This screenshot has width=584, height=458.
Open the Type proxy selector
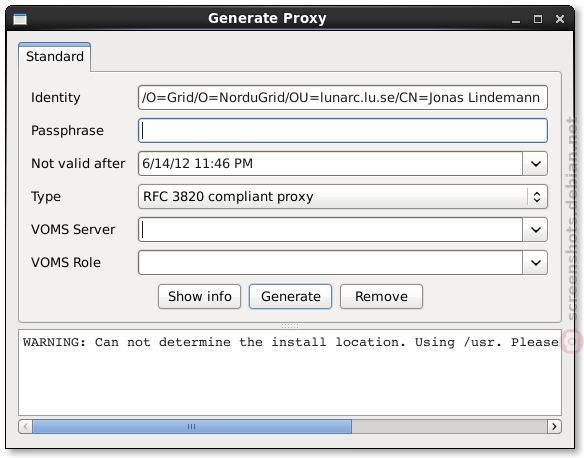coord(343,197)
